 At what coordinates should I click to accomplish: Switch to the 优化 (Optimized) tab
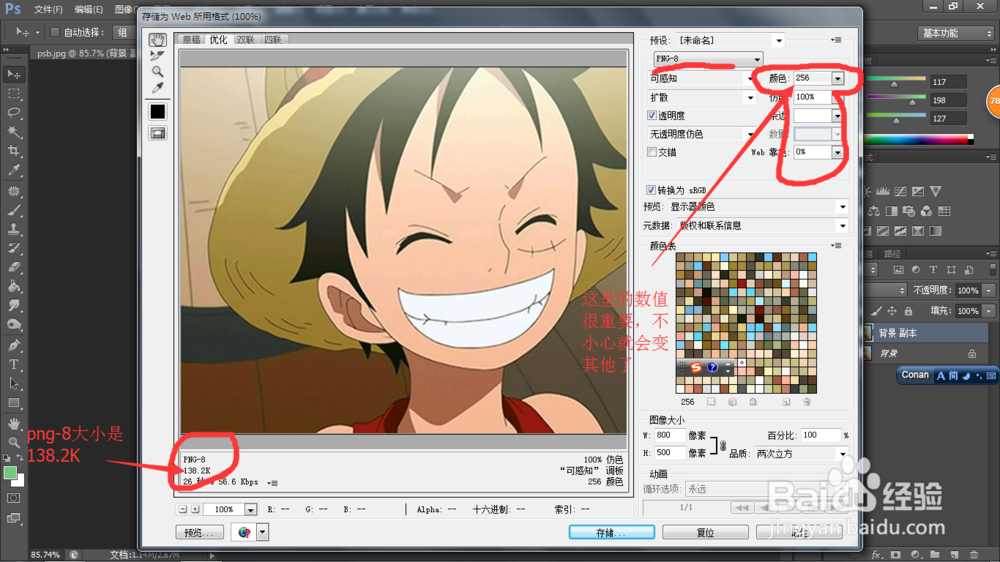point(218,40)
